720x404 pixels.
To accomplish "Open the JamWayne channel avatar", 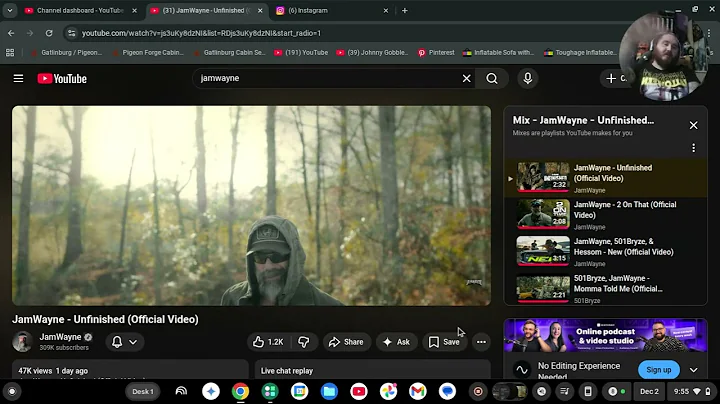I will coord(22,342).
